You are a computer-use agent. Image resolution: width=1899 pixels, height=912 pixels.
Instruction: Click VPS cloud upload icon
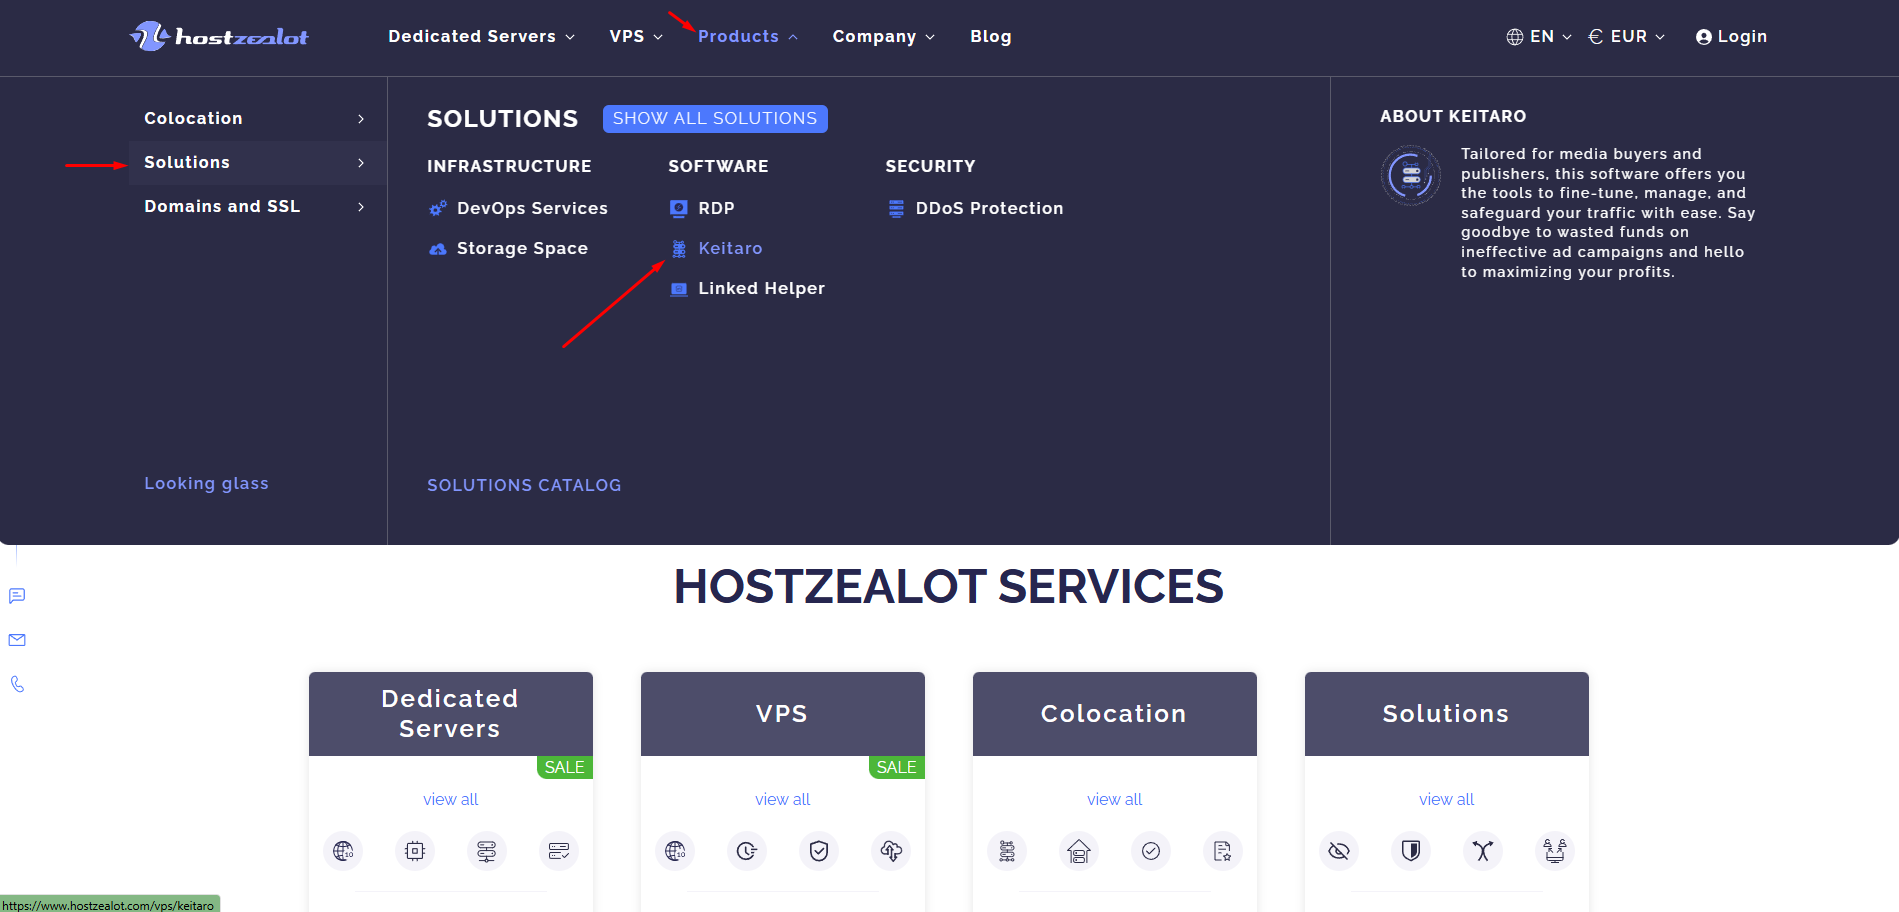(891, 851)
